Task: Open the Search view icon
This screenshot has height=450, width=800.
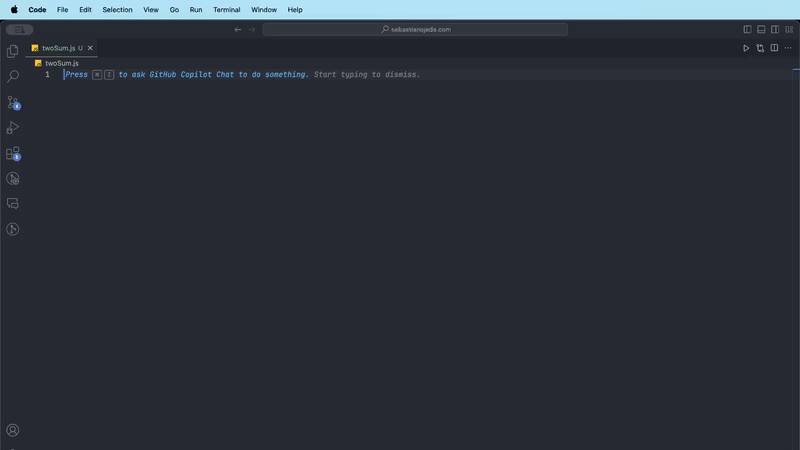Action: point(13,77)
